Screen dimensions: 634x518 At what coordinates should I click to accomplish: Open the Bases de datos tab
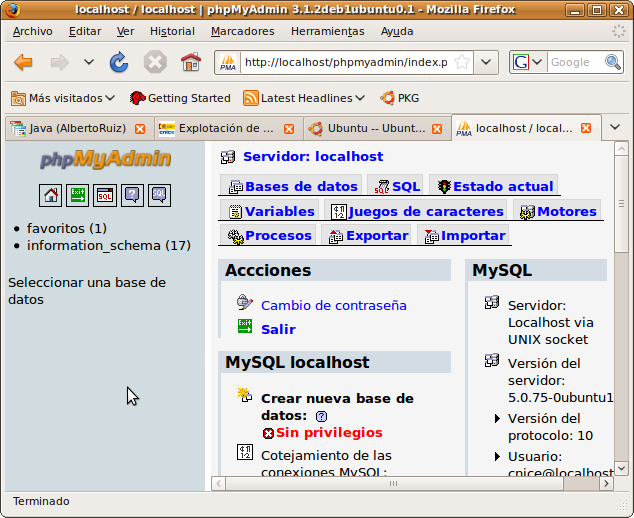click(300, 186)
